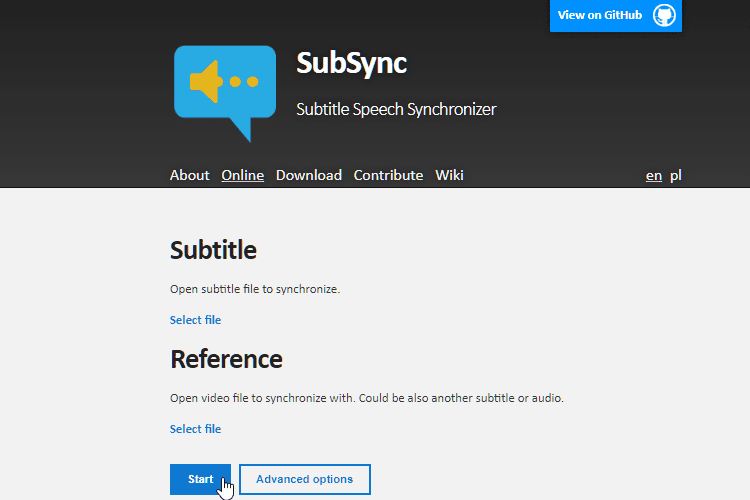Switch language to English (en)

point(654,176)
